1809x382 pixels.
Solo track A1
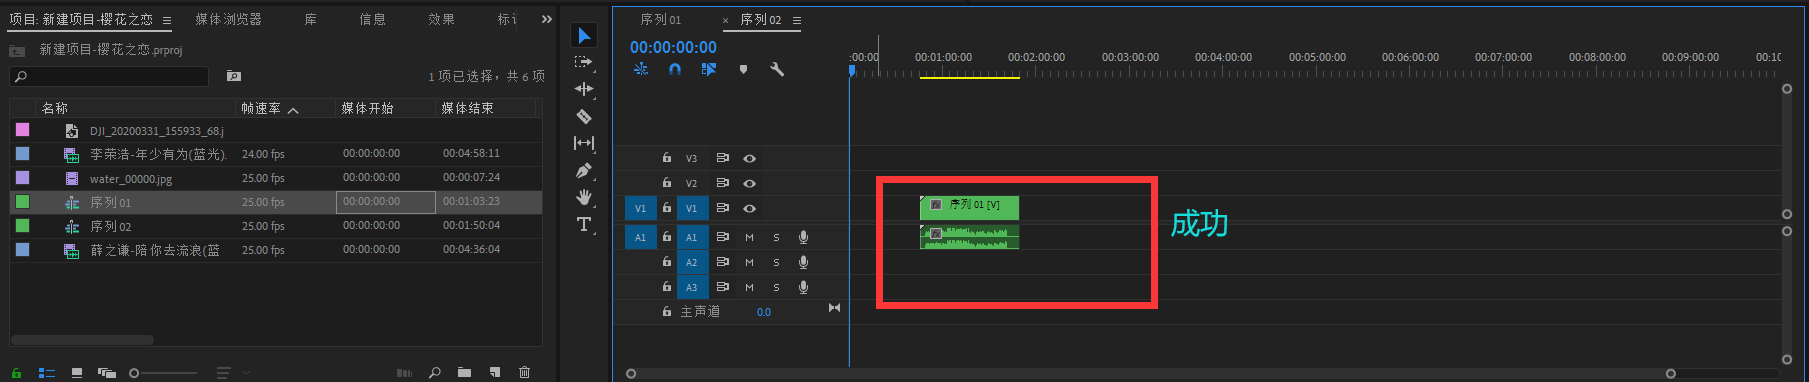pyautogui.click(x=776, y=237)
